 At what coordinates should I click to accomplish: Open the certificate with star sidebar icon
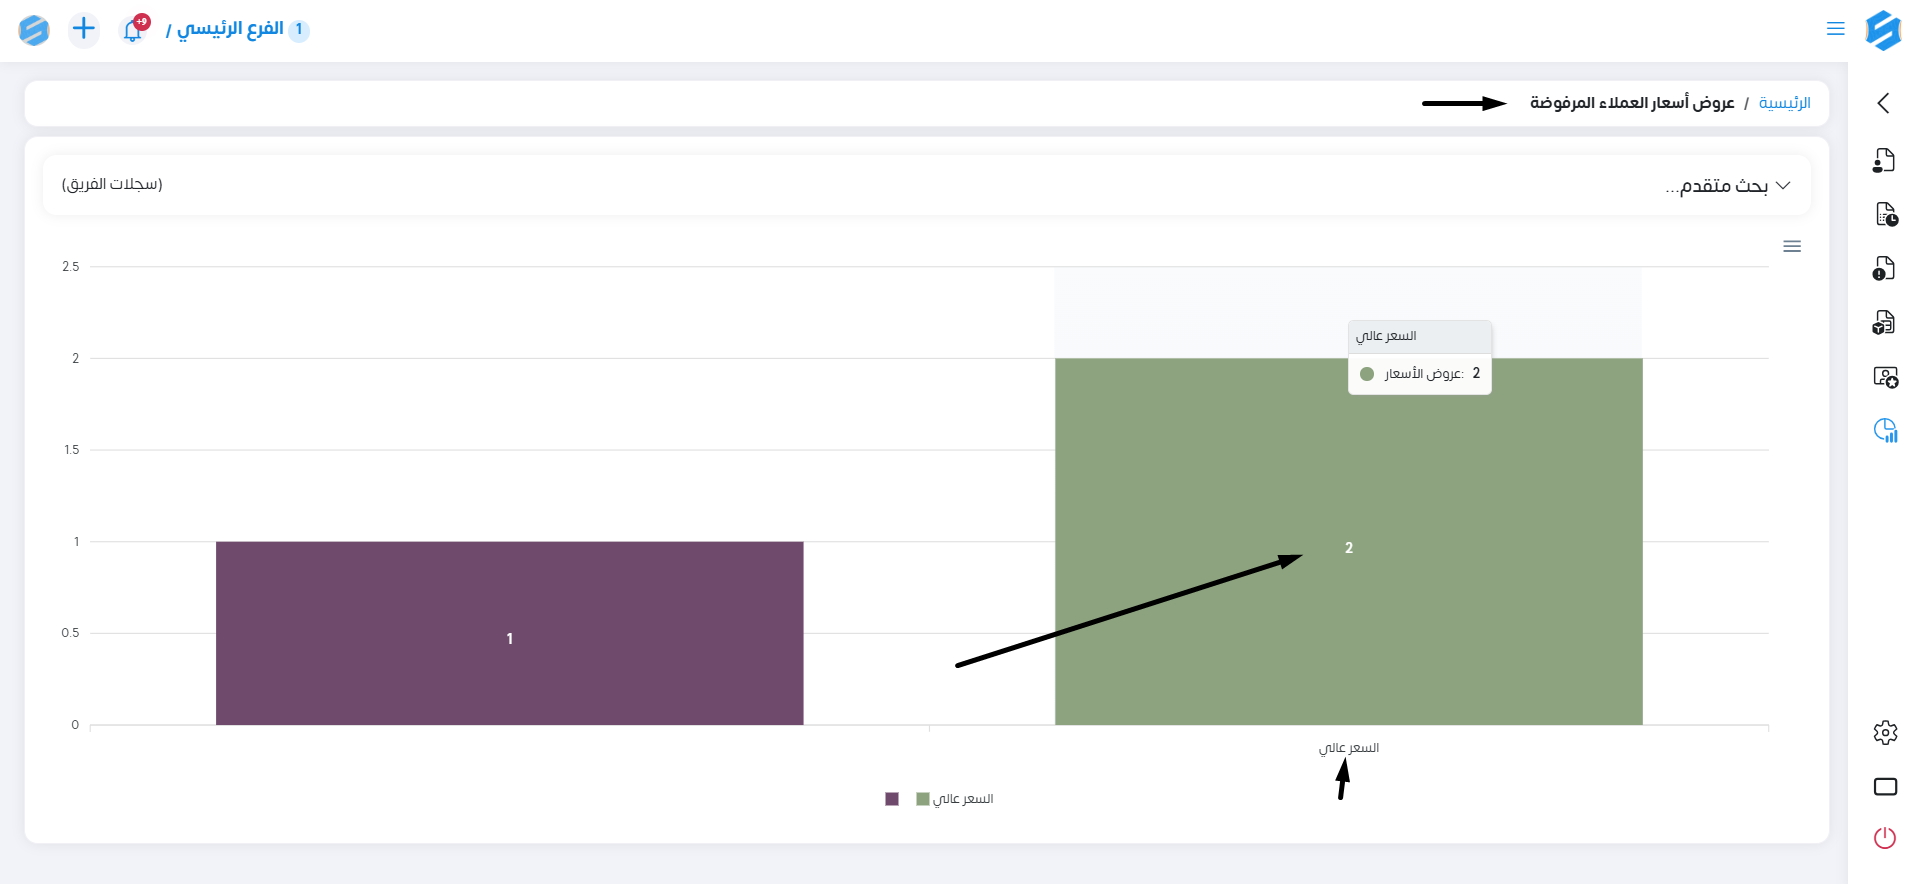pos(1885,377)
